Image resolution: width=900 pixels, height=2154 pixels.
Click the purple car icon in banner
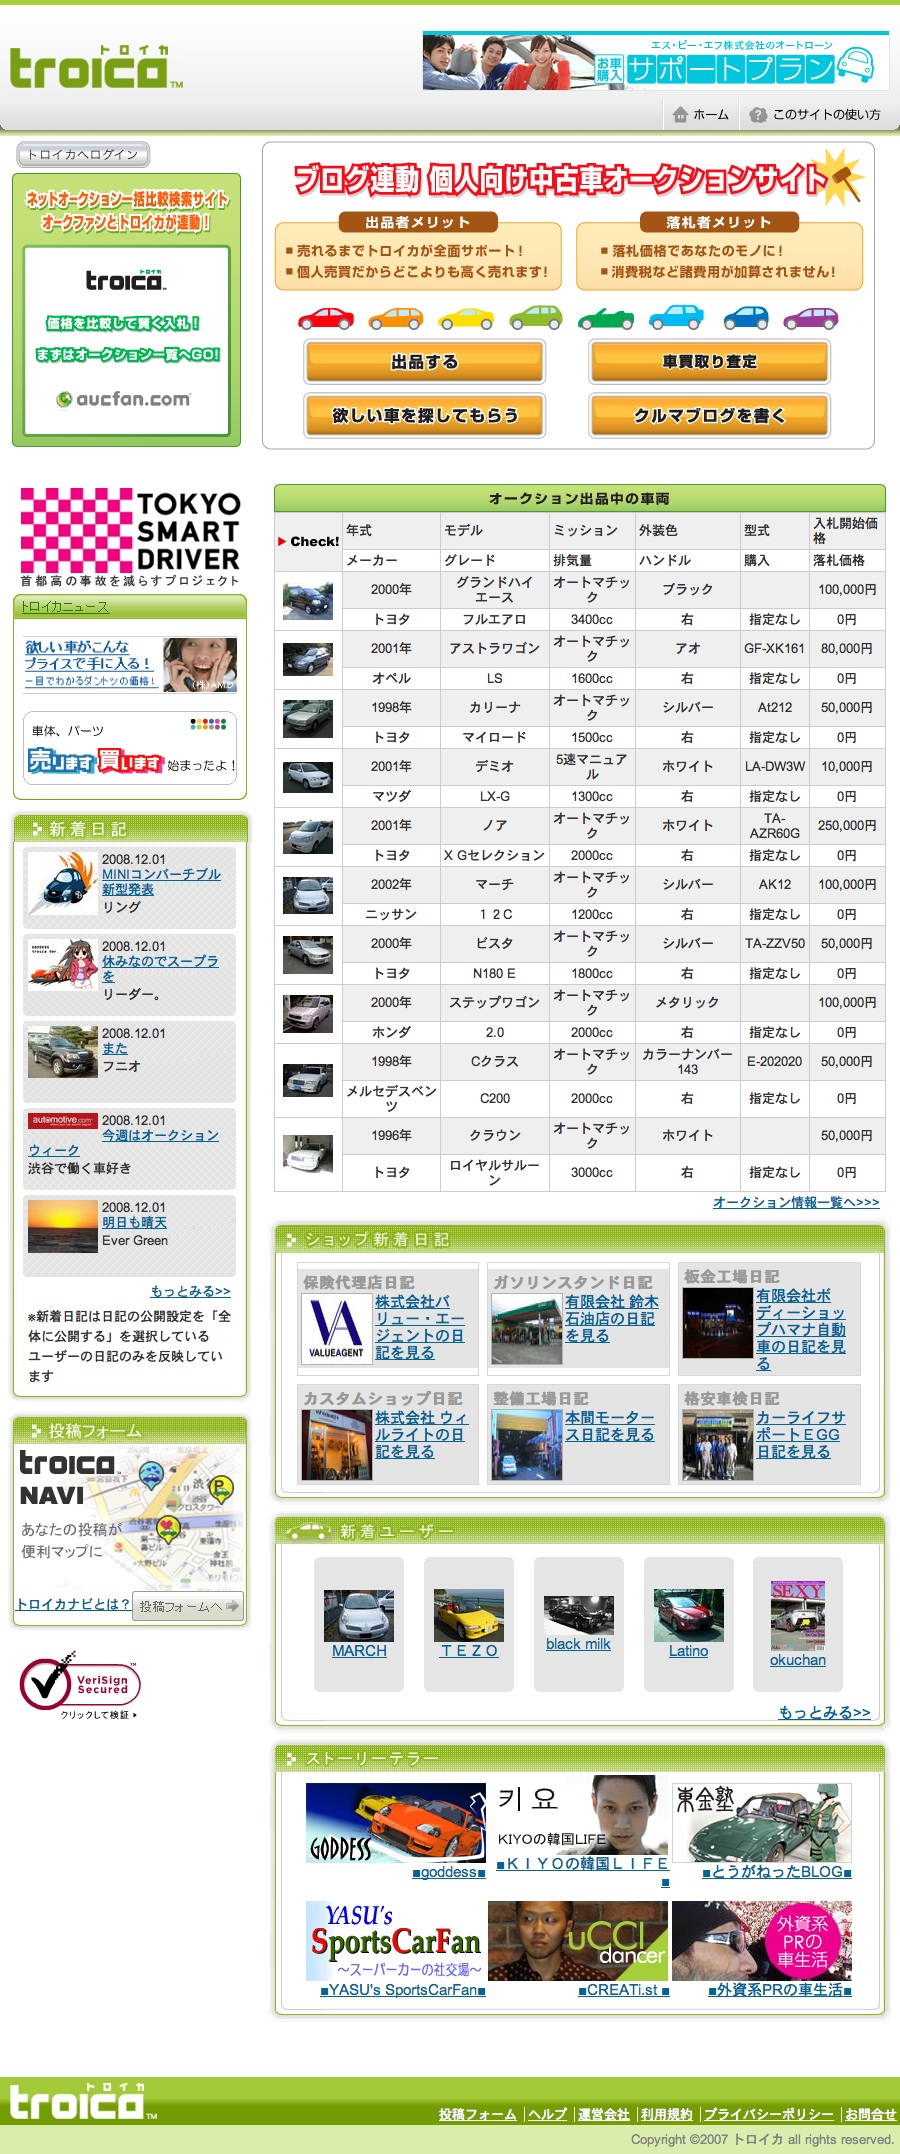(x=811, y=318)
